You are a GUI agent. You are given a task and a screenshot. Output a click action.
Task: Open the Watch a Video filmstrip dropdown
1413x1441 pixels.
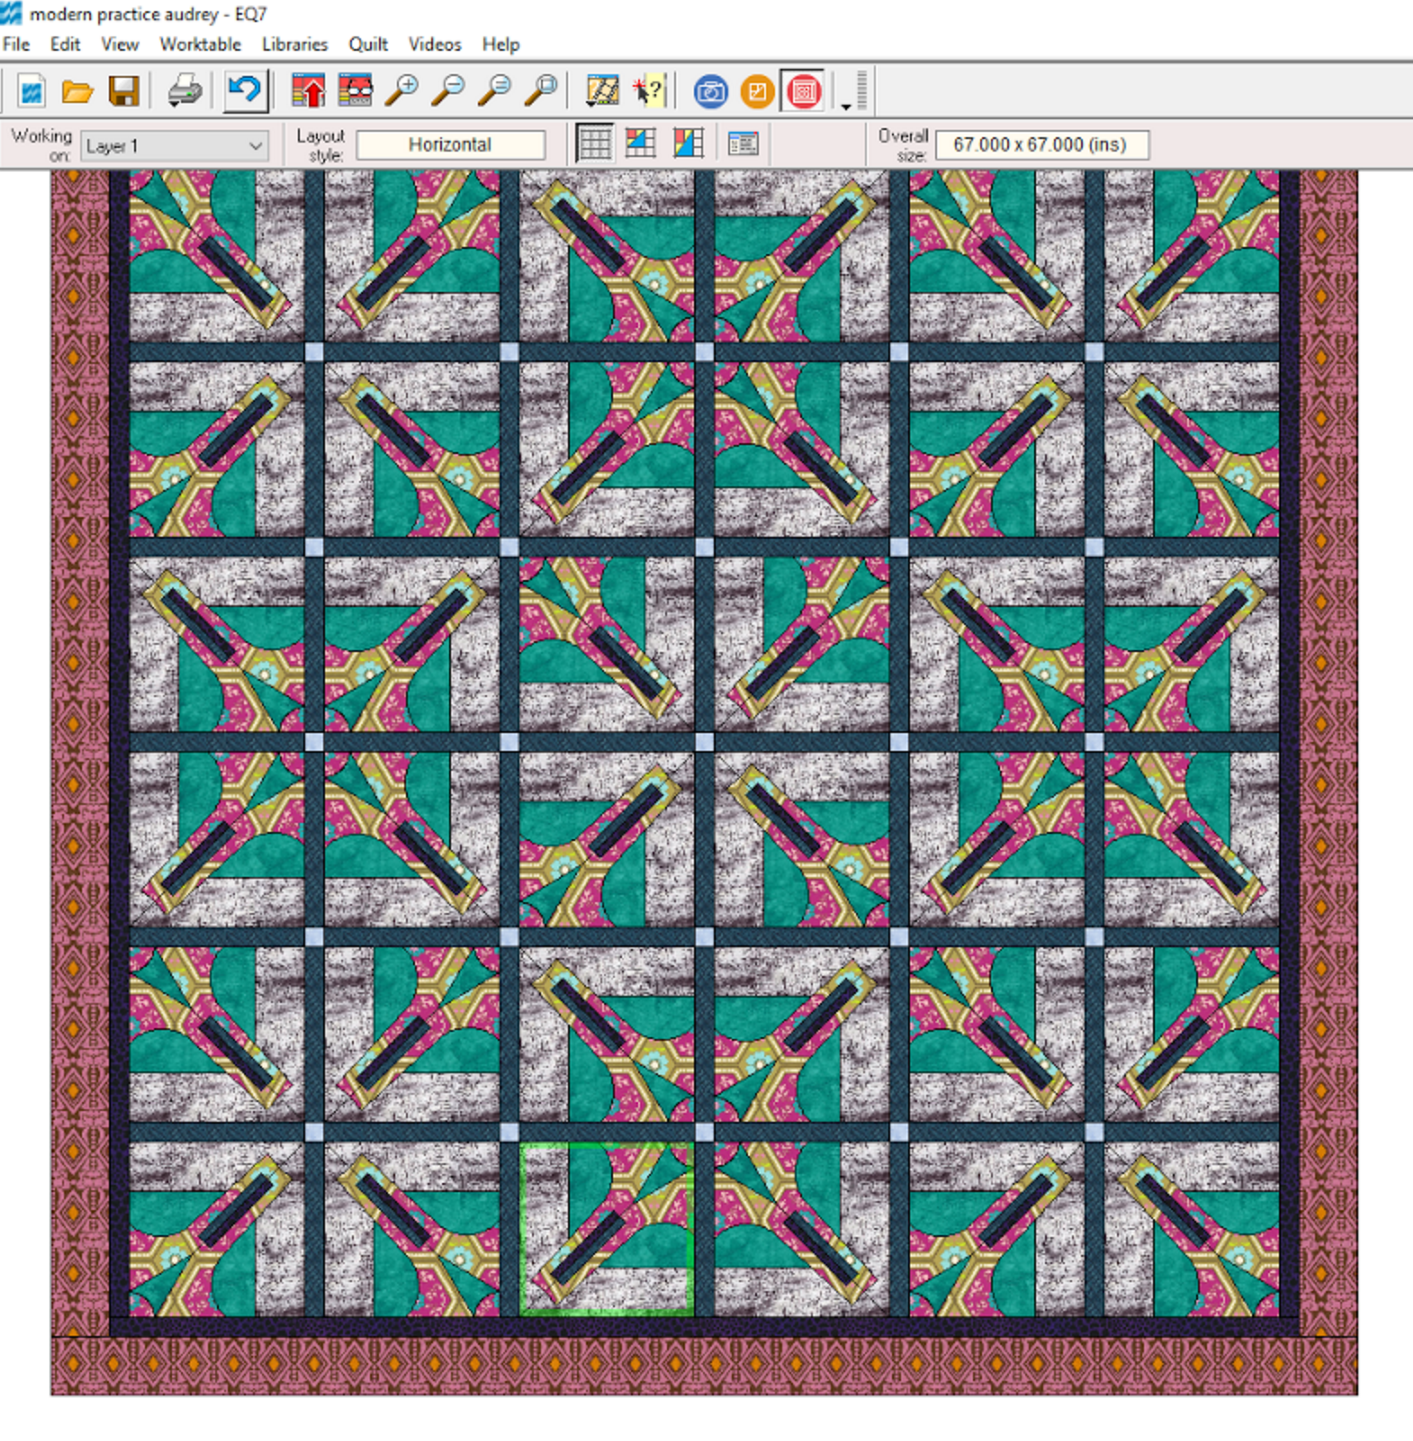click(x=602, y=92)
